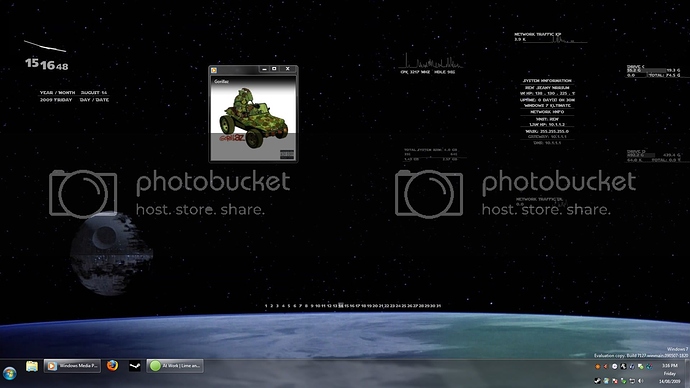Viewport: 690px width, 388px height.
Task: Maximize the Gorillaz media player window
Action: [x=274, y=69]
